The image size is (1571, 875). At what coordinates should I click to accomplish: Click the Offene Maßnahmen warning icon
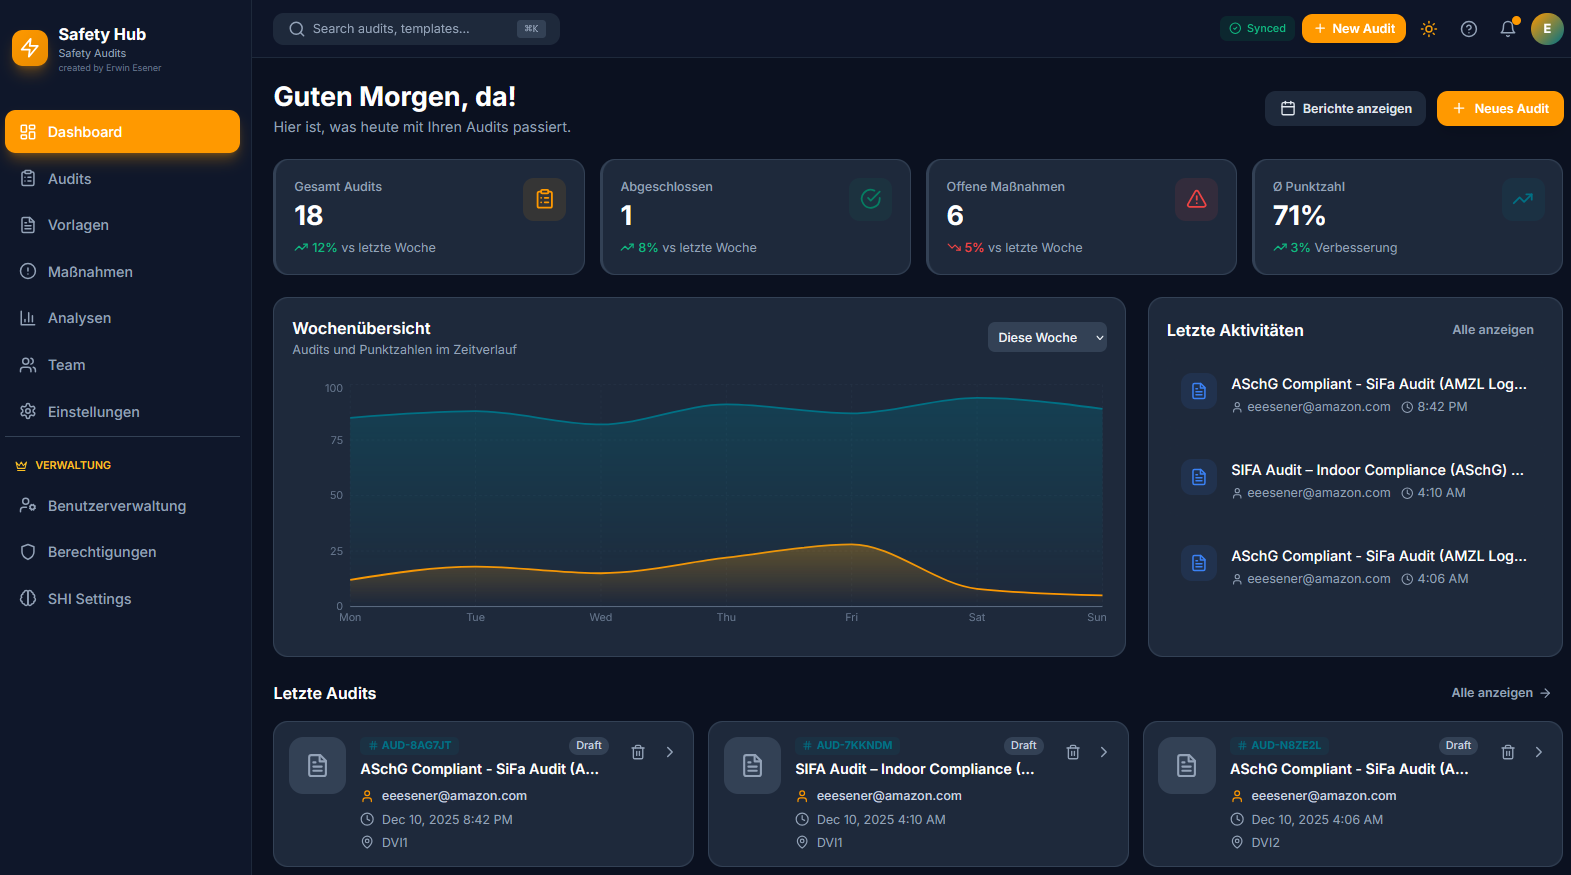point(1196,199)
